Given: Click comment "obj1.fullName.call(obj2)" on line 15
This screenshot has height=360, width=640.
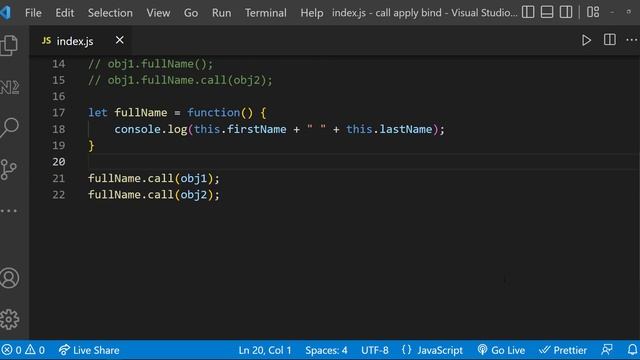Looking at the screenshot, I should tap(187, 80).
